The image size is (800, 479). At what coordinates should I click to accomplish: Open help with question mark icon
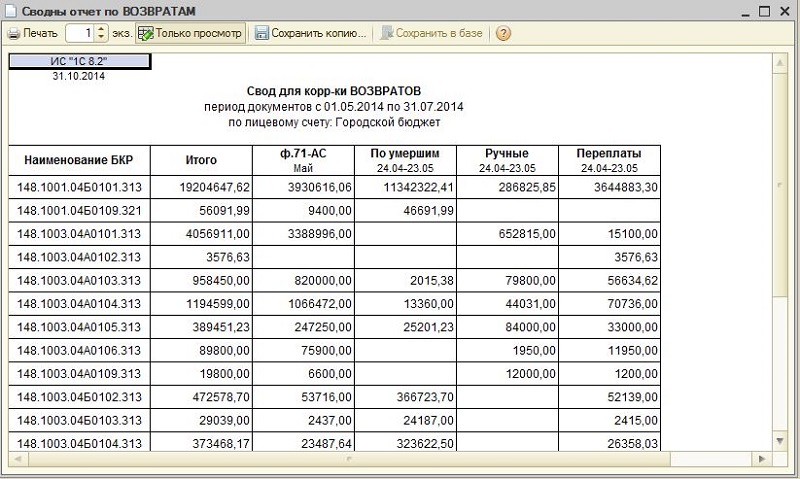click(x=503, y=33)
